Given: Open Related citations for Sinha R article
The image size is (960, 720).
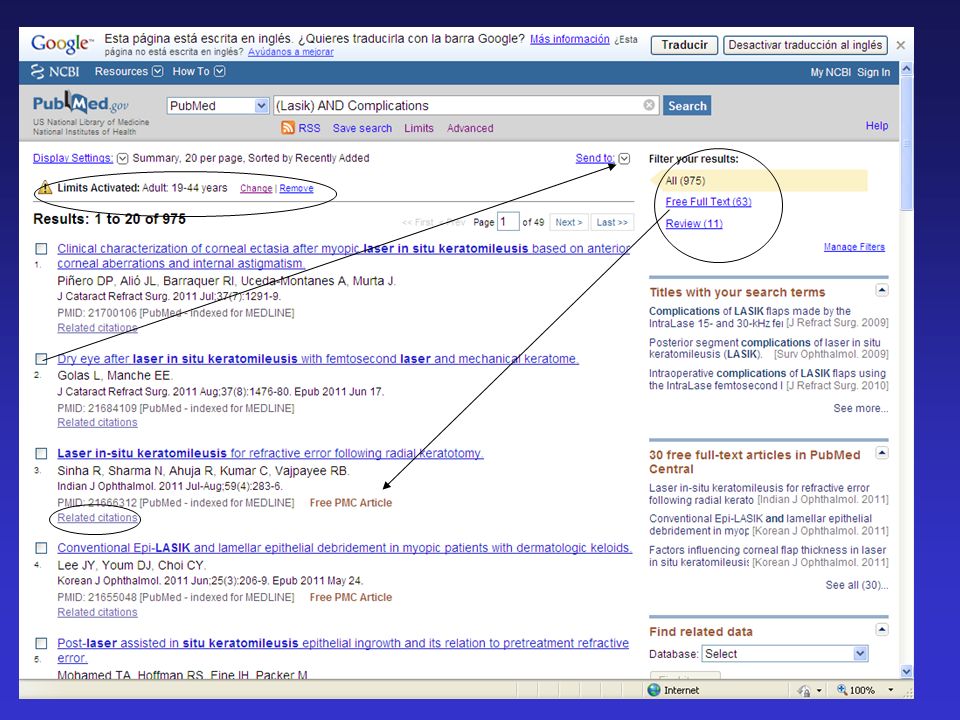Looking at the screenshot, I should pos(97,518).
